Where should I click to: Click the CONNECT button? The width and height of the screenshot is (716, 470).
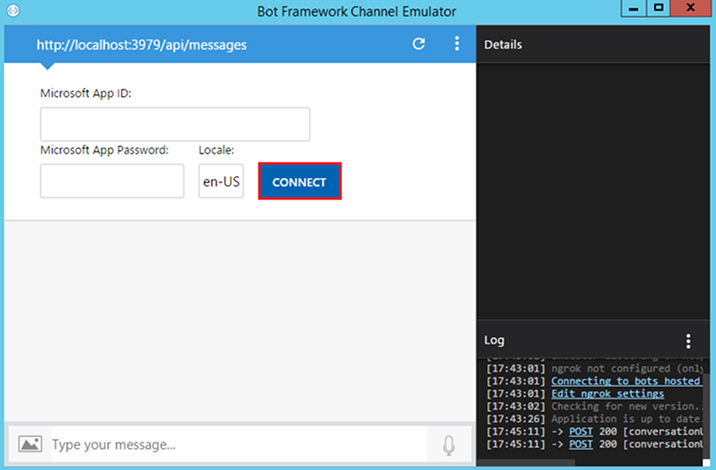click(x=300, y=181)
